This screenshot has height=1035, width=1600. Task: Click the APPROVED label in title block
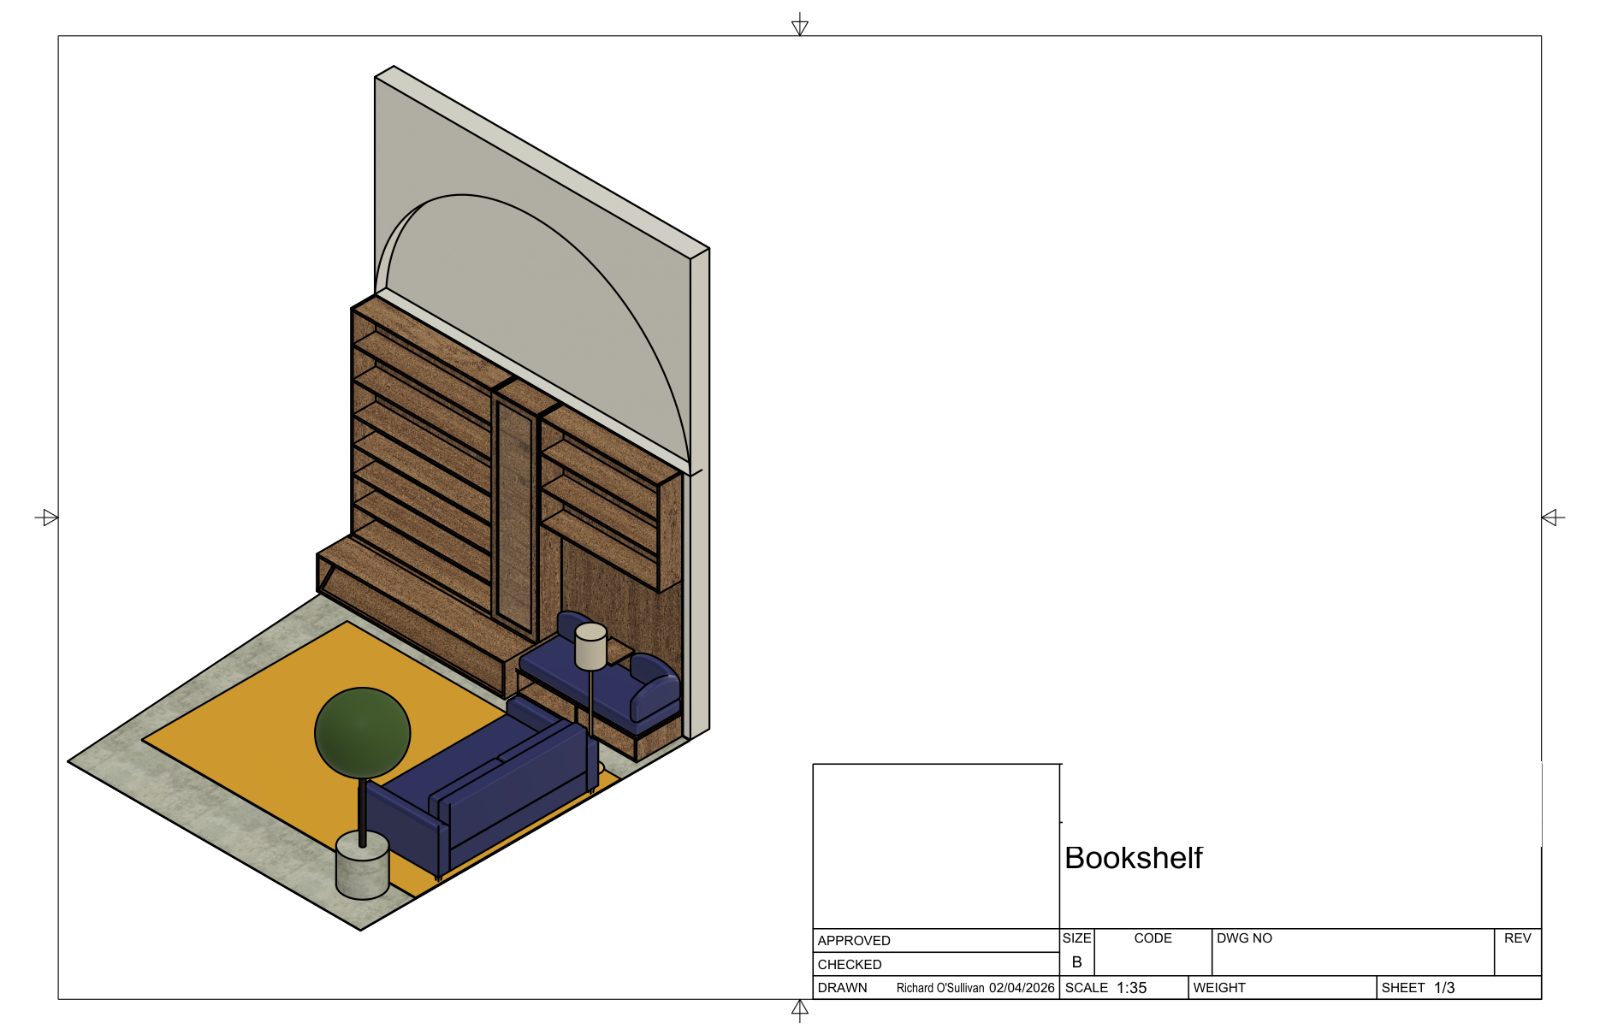click(x=854, y=940)
